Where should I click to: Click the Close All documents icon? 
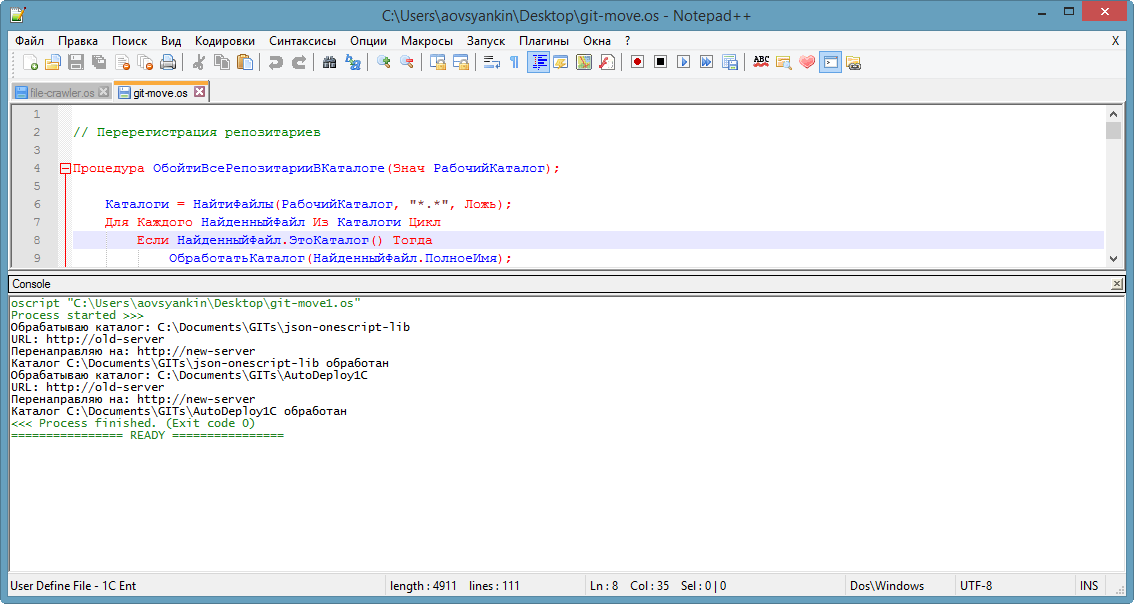click(x=145, y=63)
